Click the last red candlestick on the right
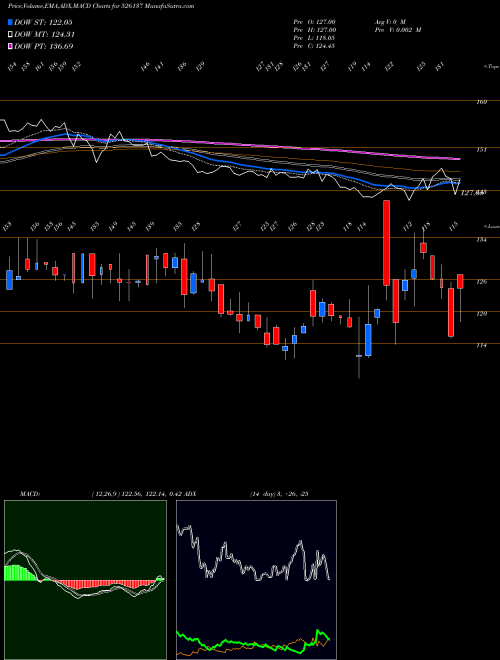The width and height of the screenshot is (500, 660). click(x=460, y=281)
